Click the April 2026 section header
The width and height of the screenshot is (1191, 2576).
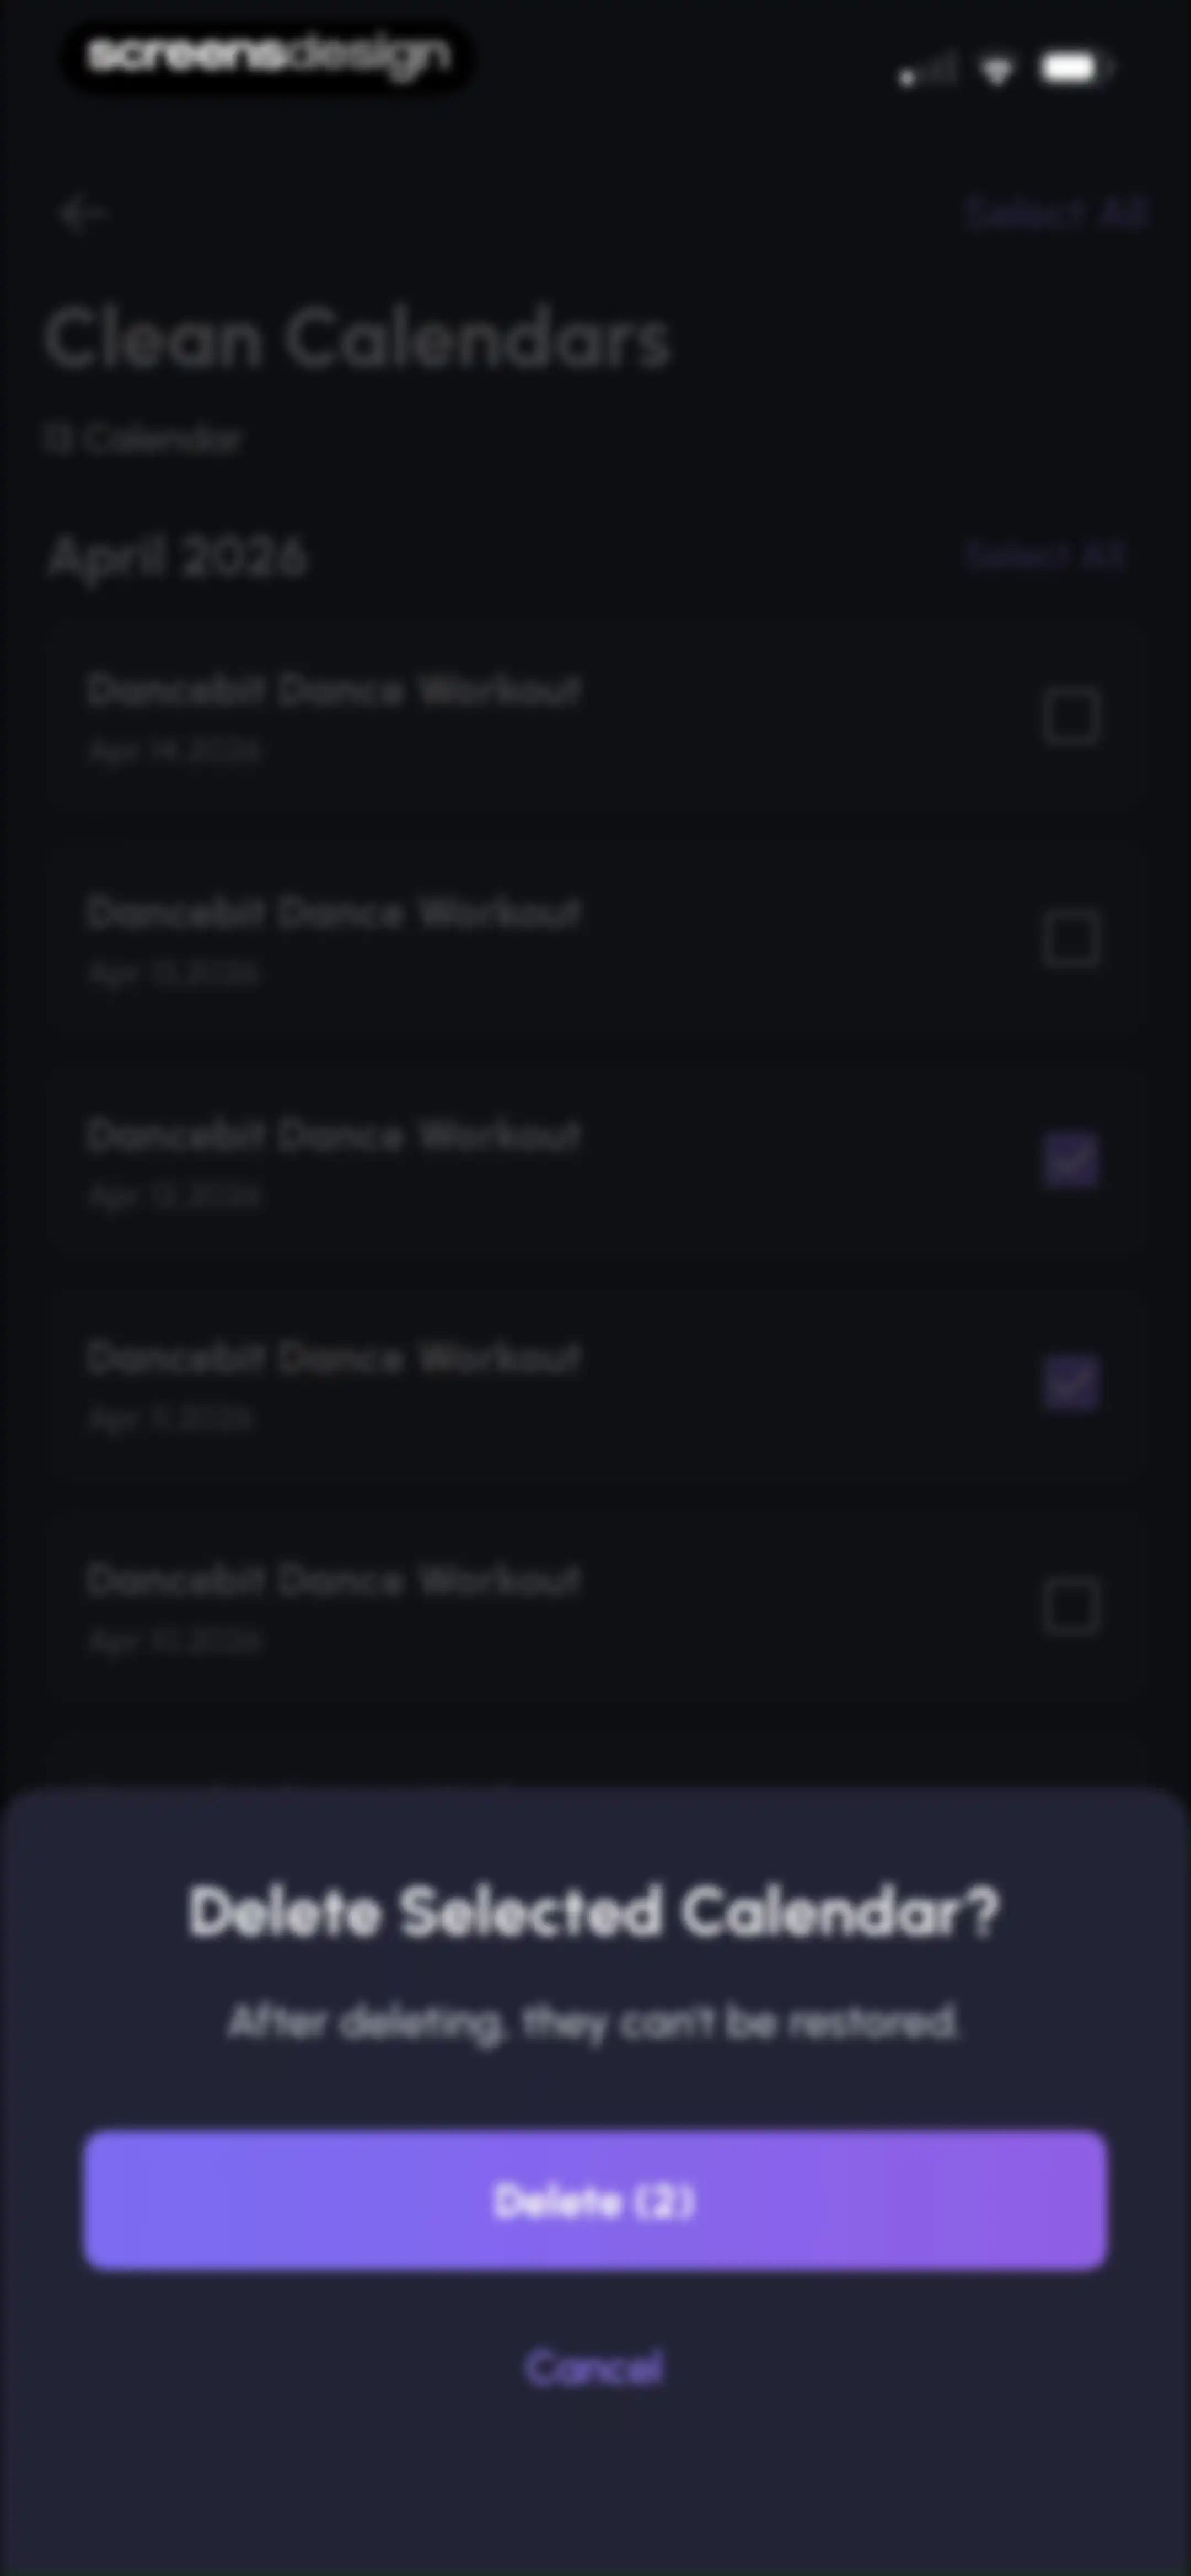178,557
